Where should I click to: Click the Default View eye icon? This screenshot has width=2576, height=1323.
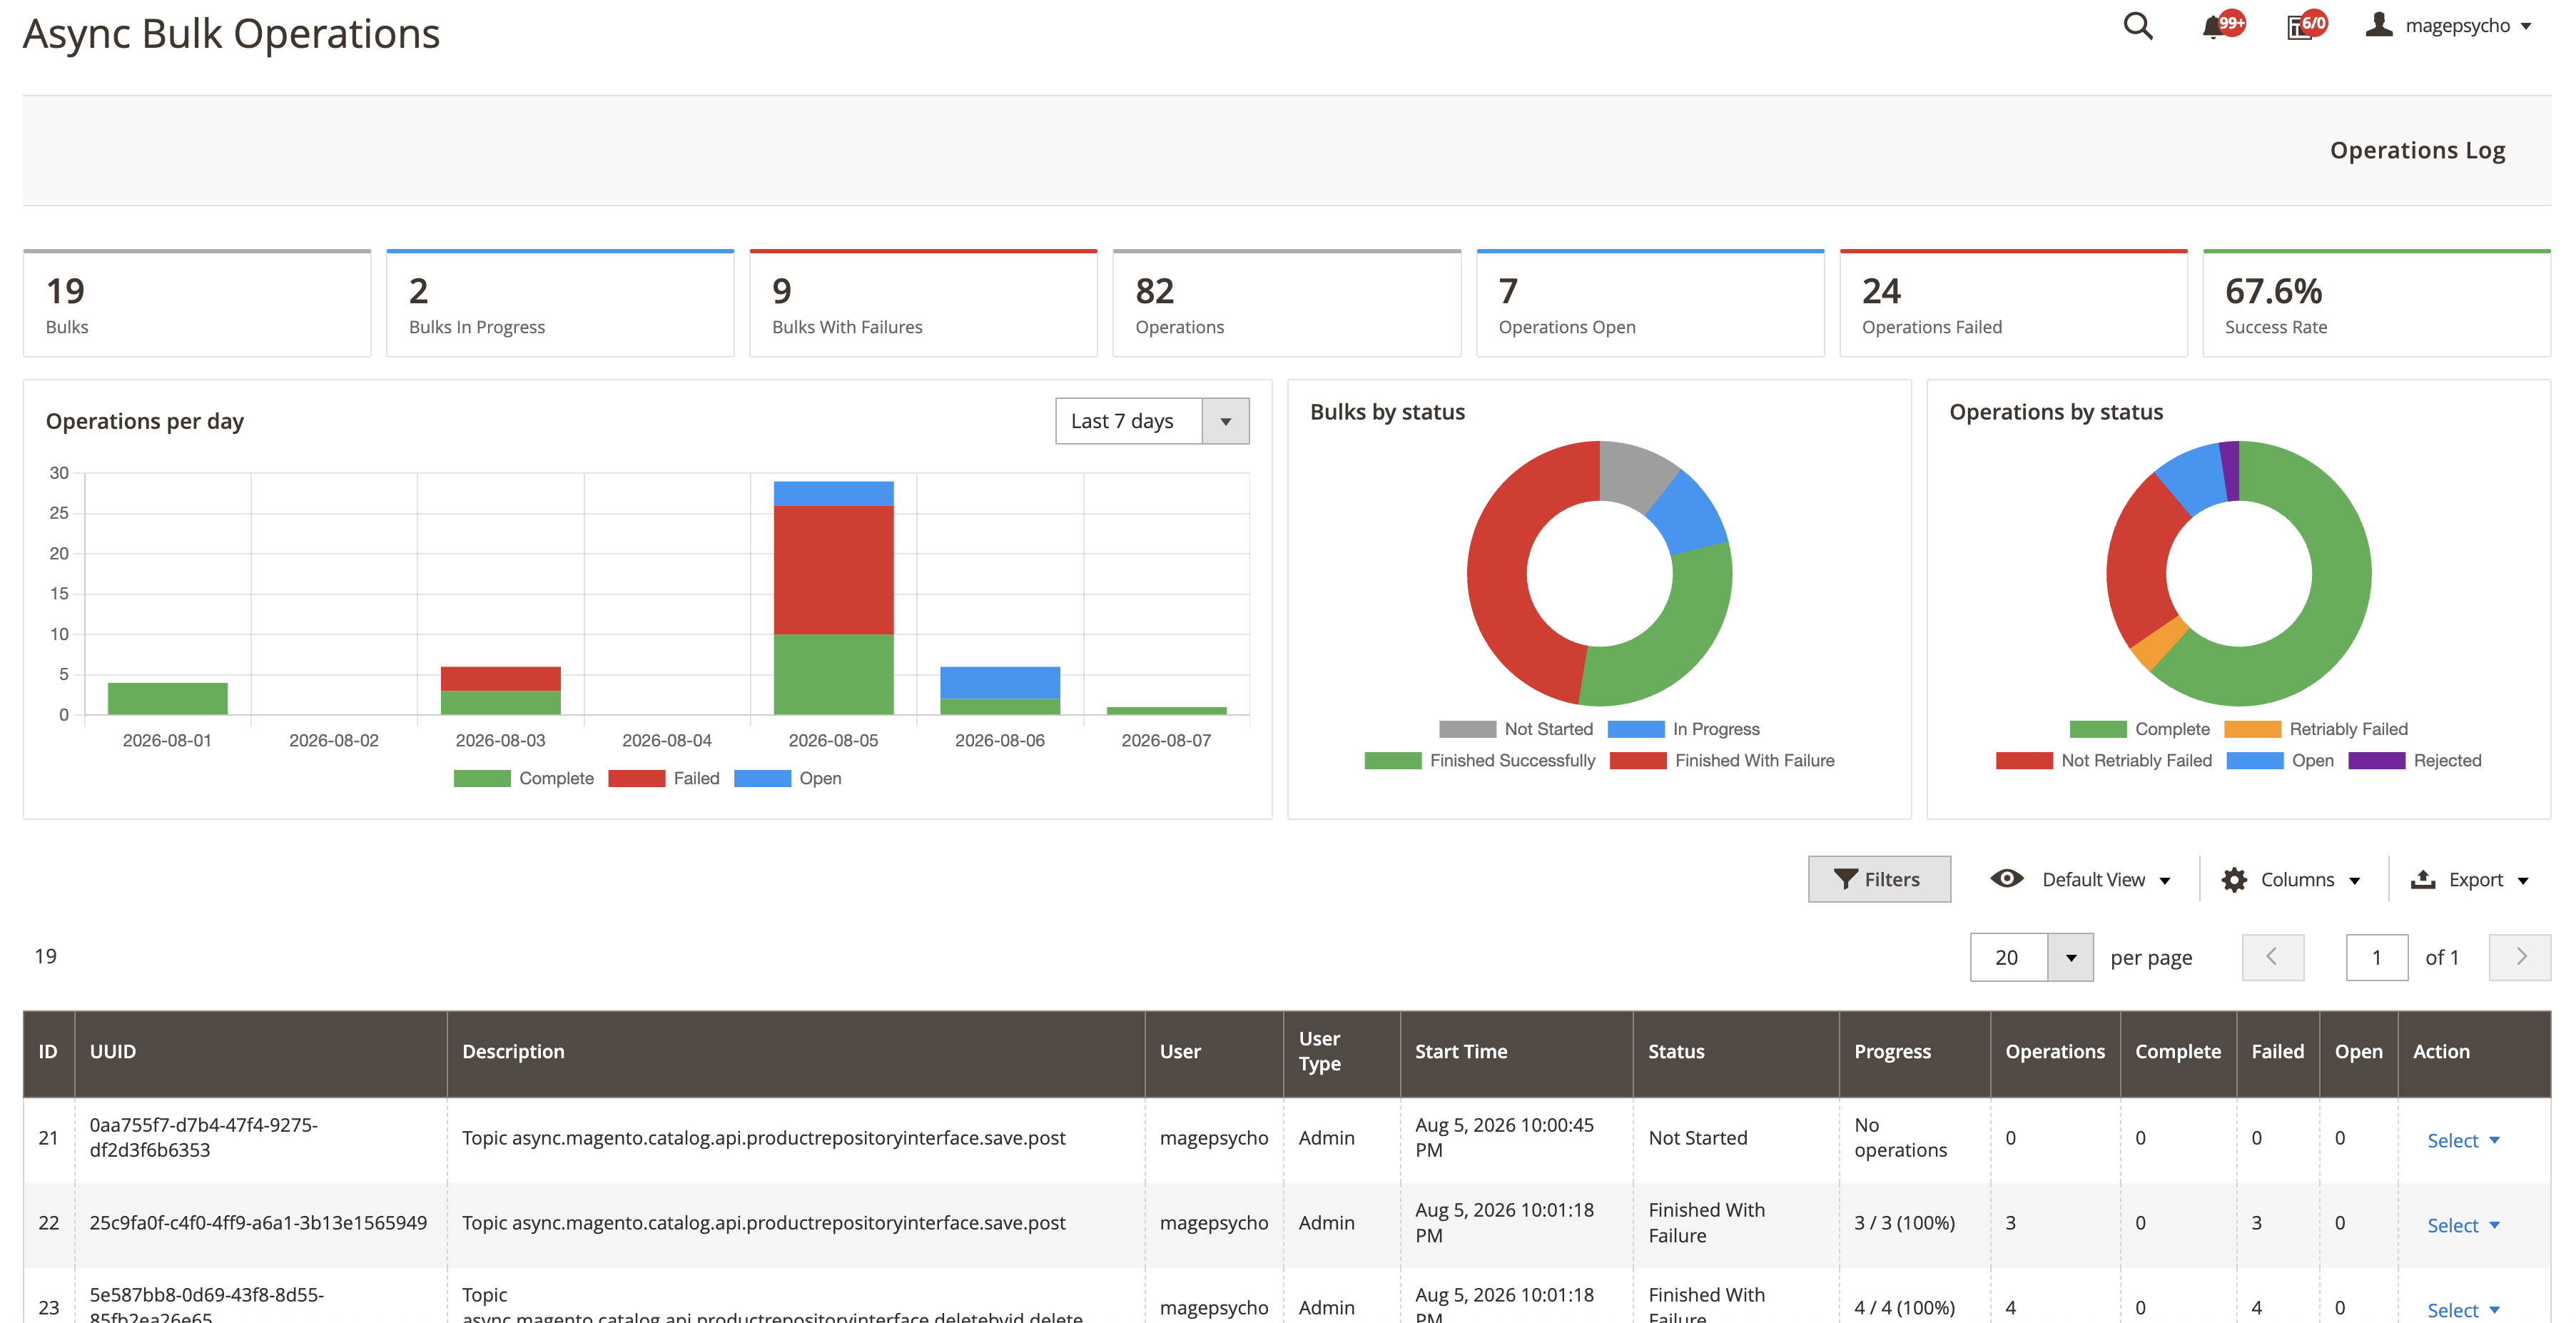2006,878
